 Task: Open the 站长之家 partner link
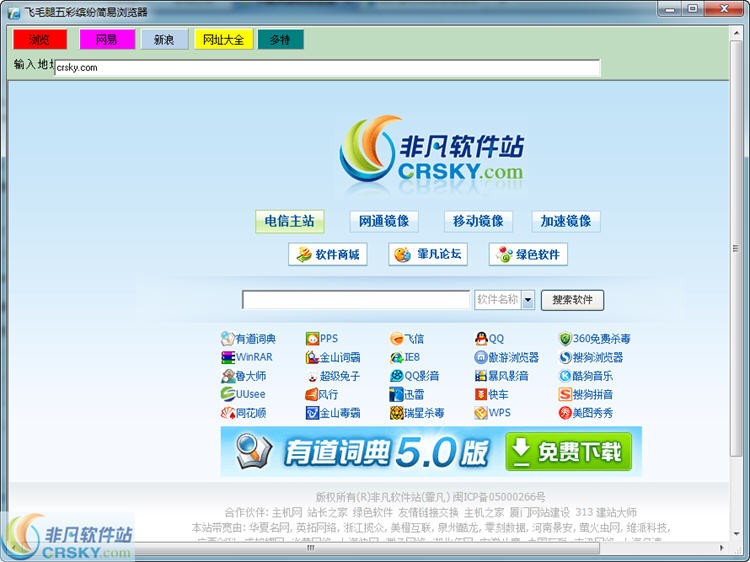click(x=327, y=512)
